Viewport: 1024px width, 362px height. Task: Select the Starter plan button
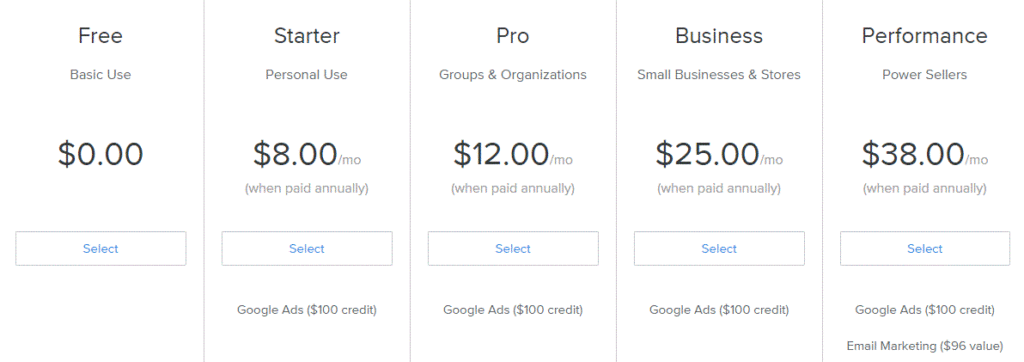307,248
